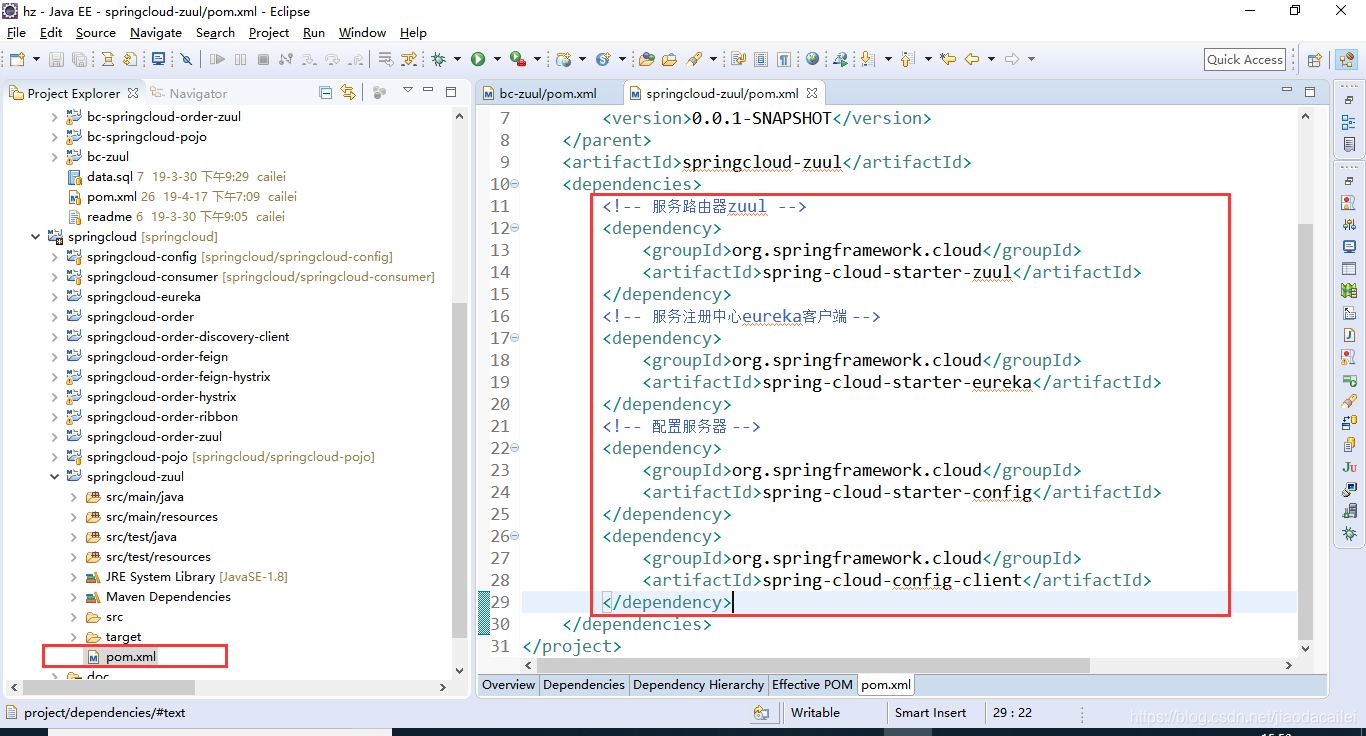
Task: Click the Open console monitor icon
Action: 158,60
